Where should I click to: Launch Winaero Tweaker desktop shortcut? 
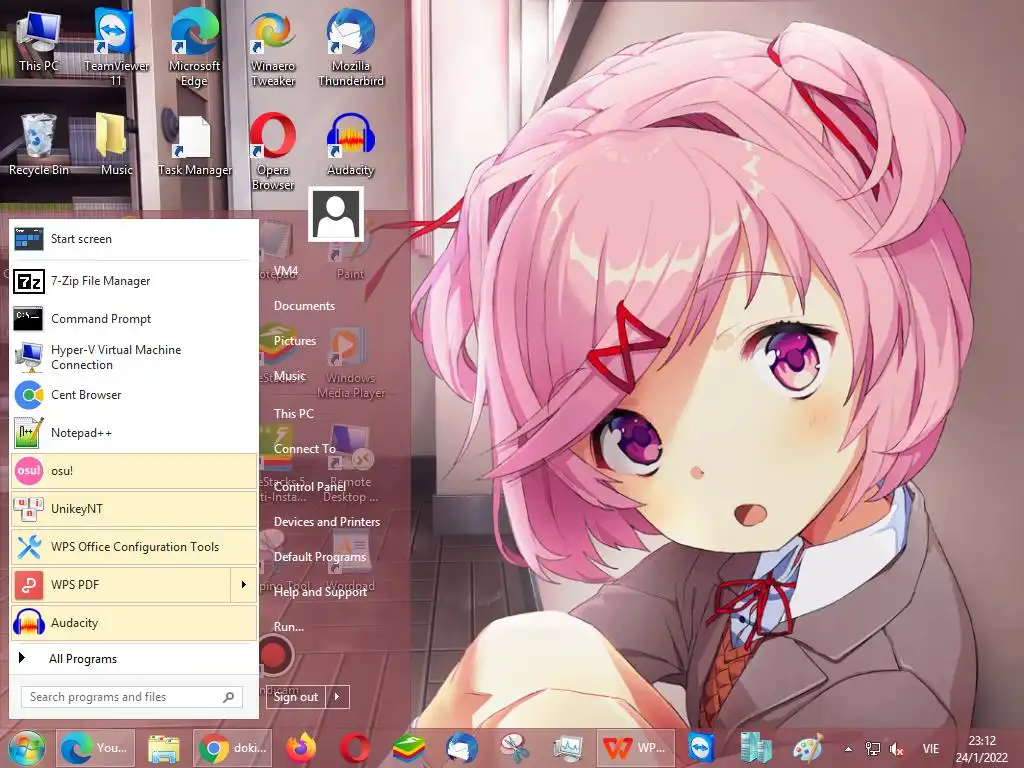point(272,46)
